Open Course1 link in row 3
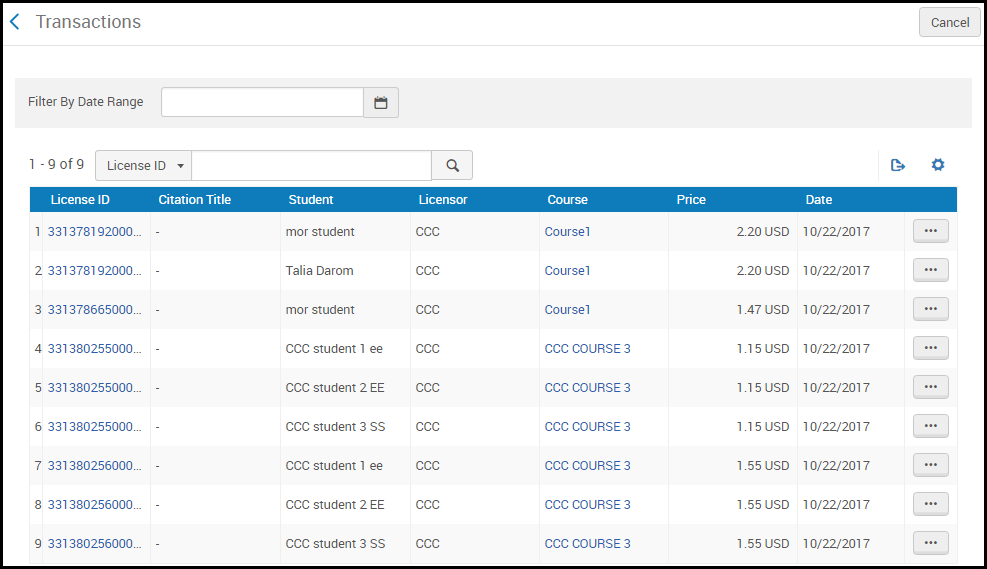 [x=567, y=310]
